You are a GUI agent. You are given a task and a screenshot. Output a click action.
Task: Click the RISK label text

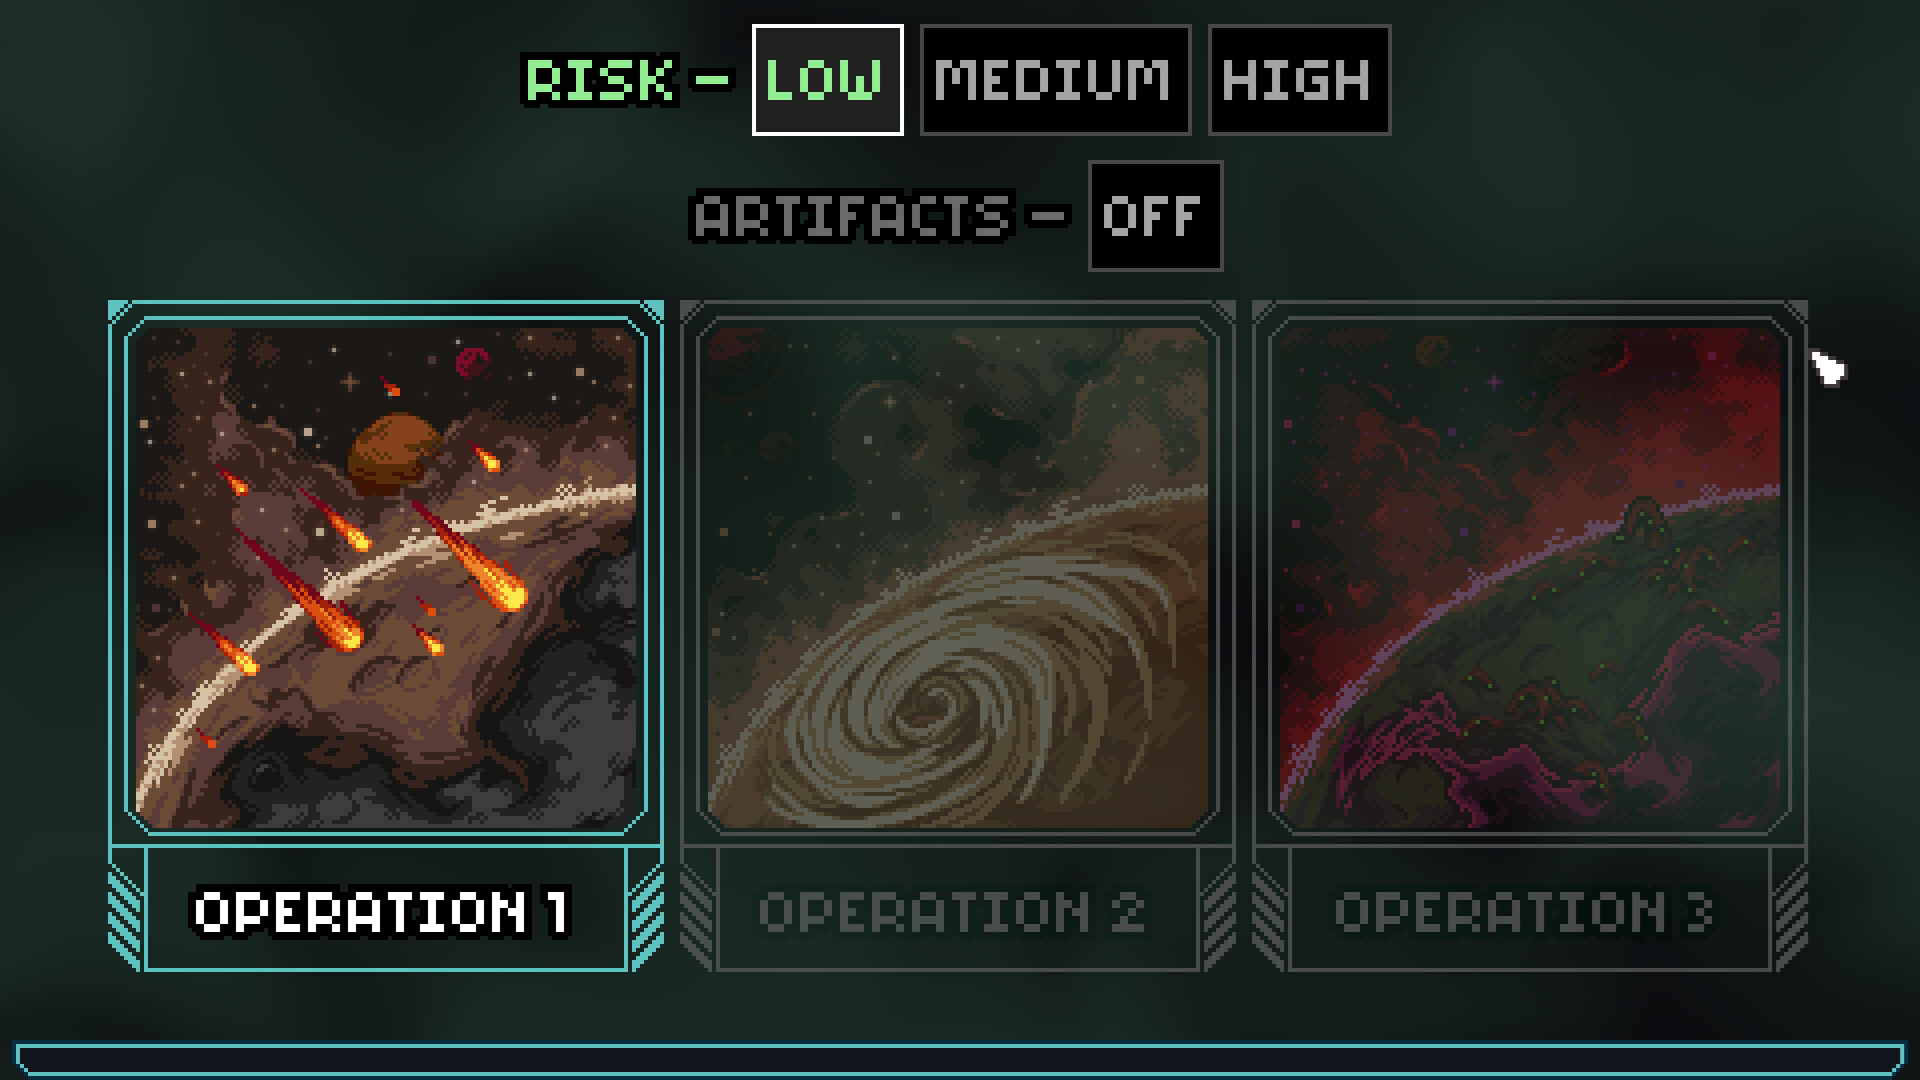[600, 81]
